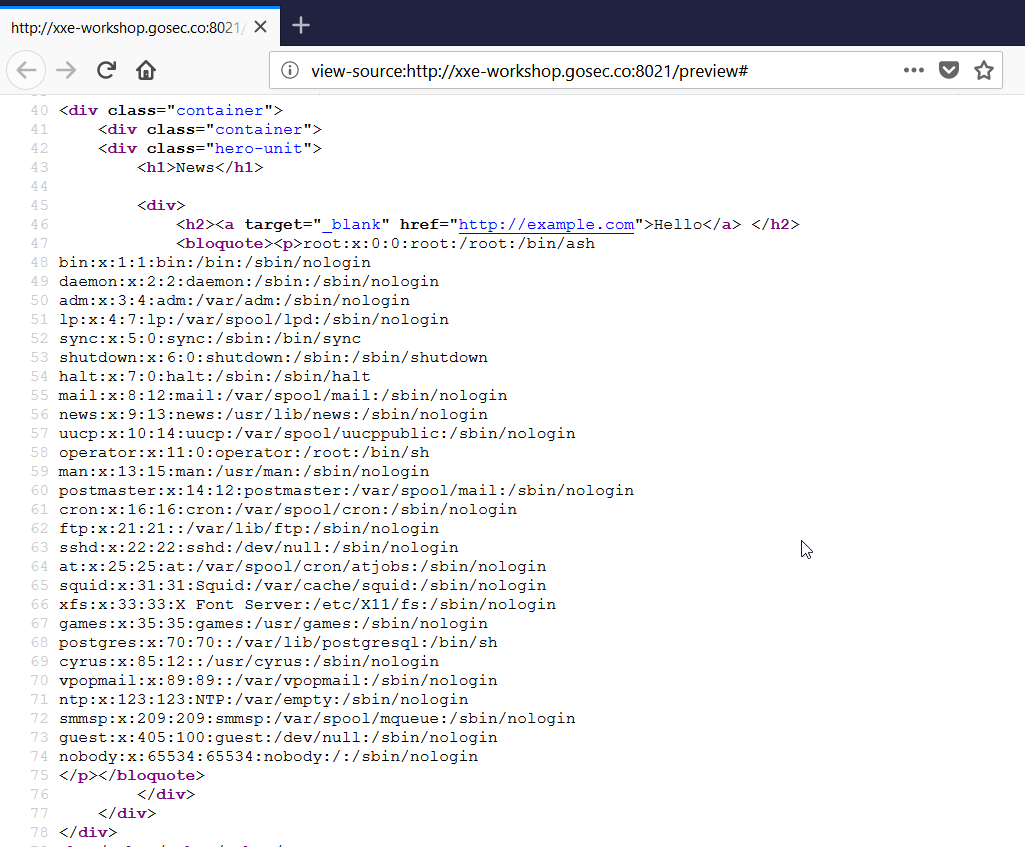Open the page actions three-dot menu
Image resolution: width=1025 pixels, height=847 pixels.
coord(913,70)
